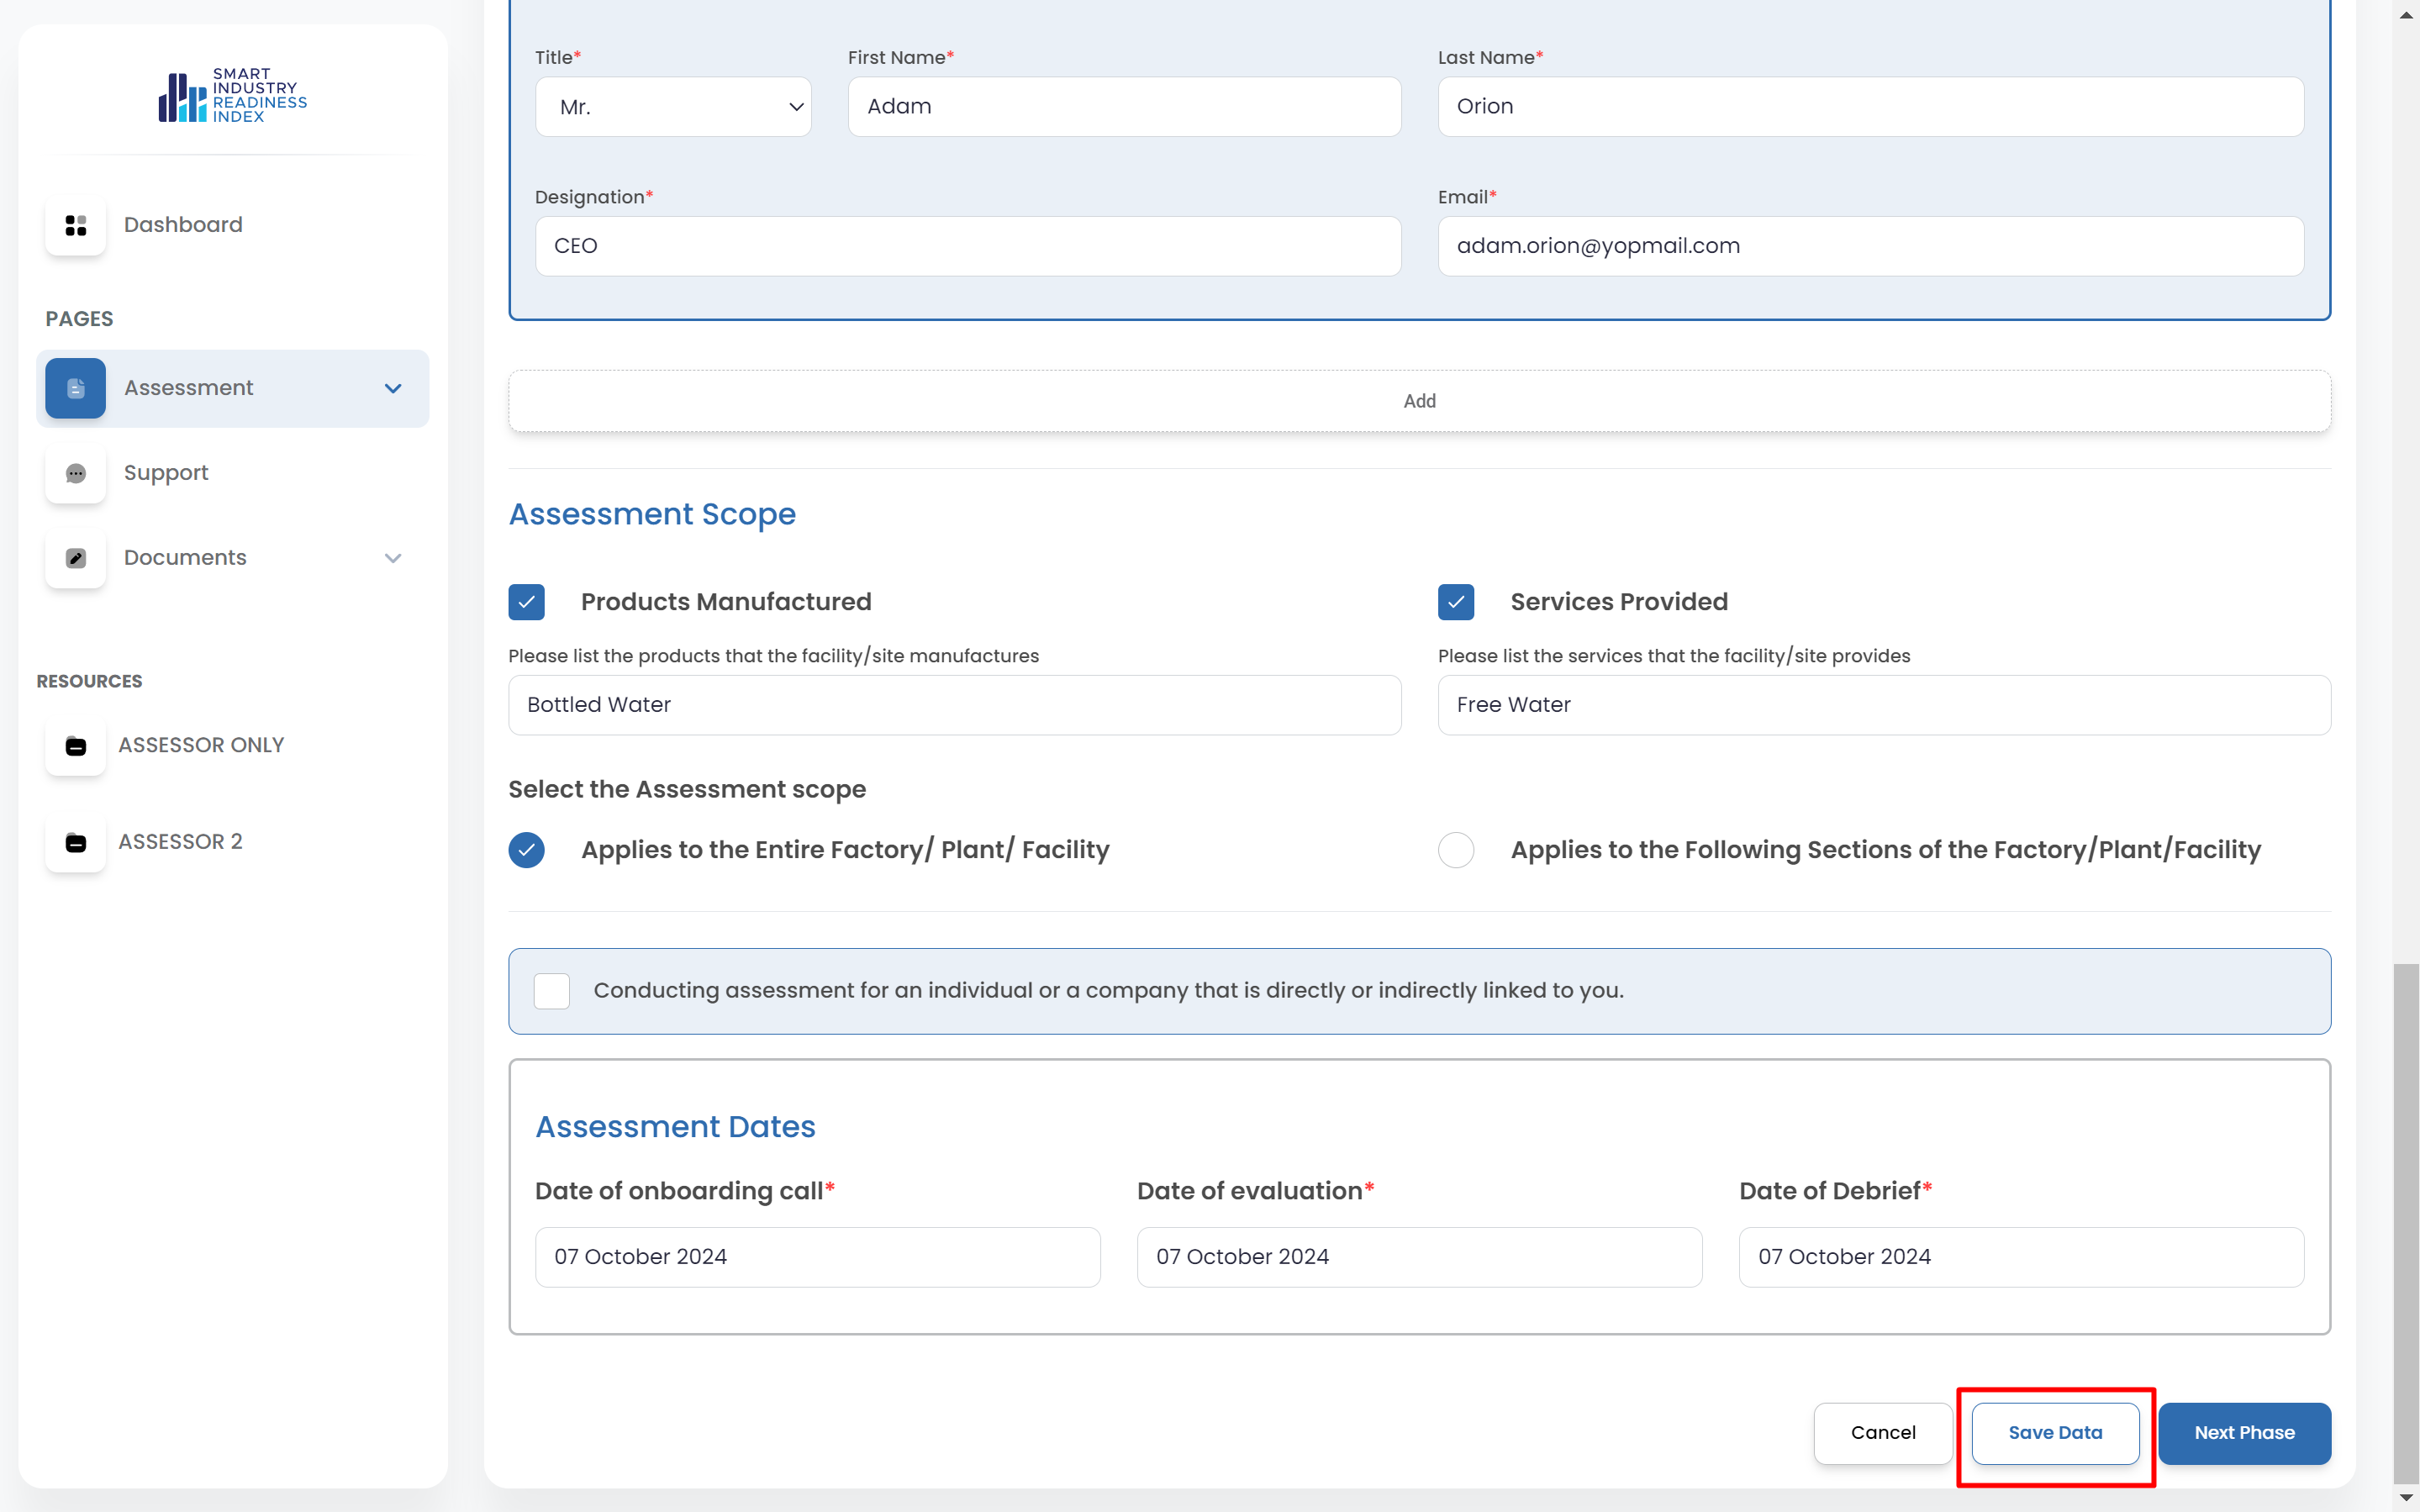
Task: Click the ASSESSOR 2 folder icon
Action: coord(75,842)
